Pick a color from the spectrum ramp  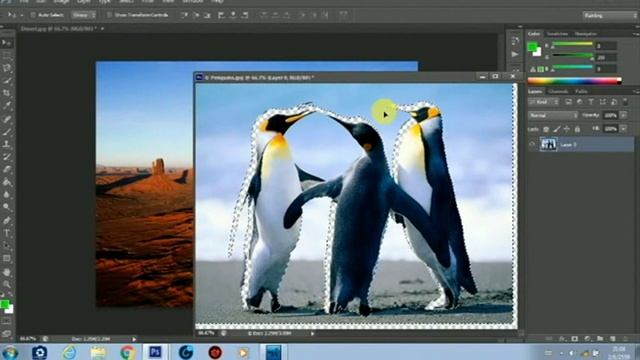[574, 80]
